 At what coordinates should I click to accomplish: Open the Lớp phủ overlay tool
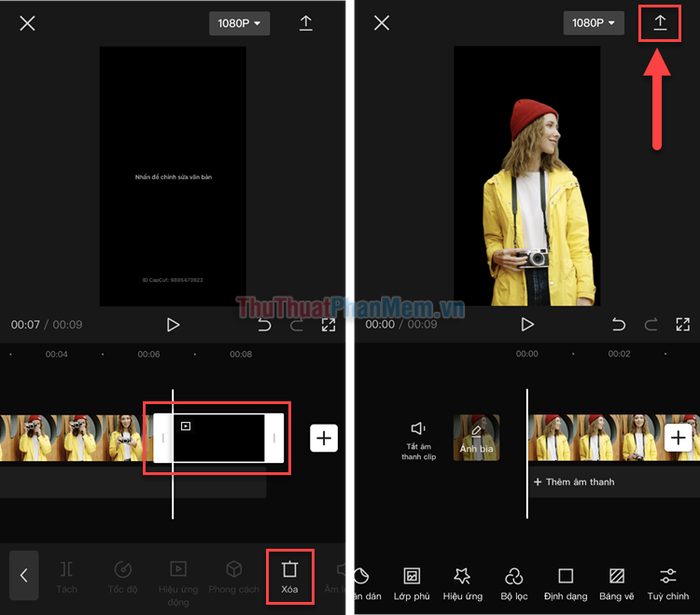412,584
